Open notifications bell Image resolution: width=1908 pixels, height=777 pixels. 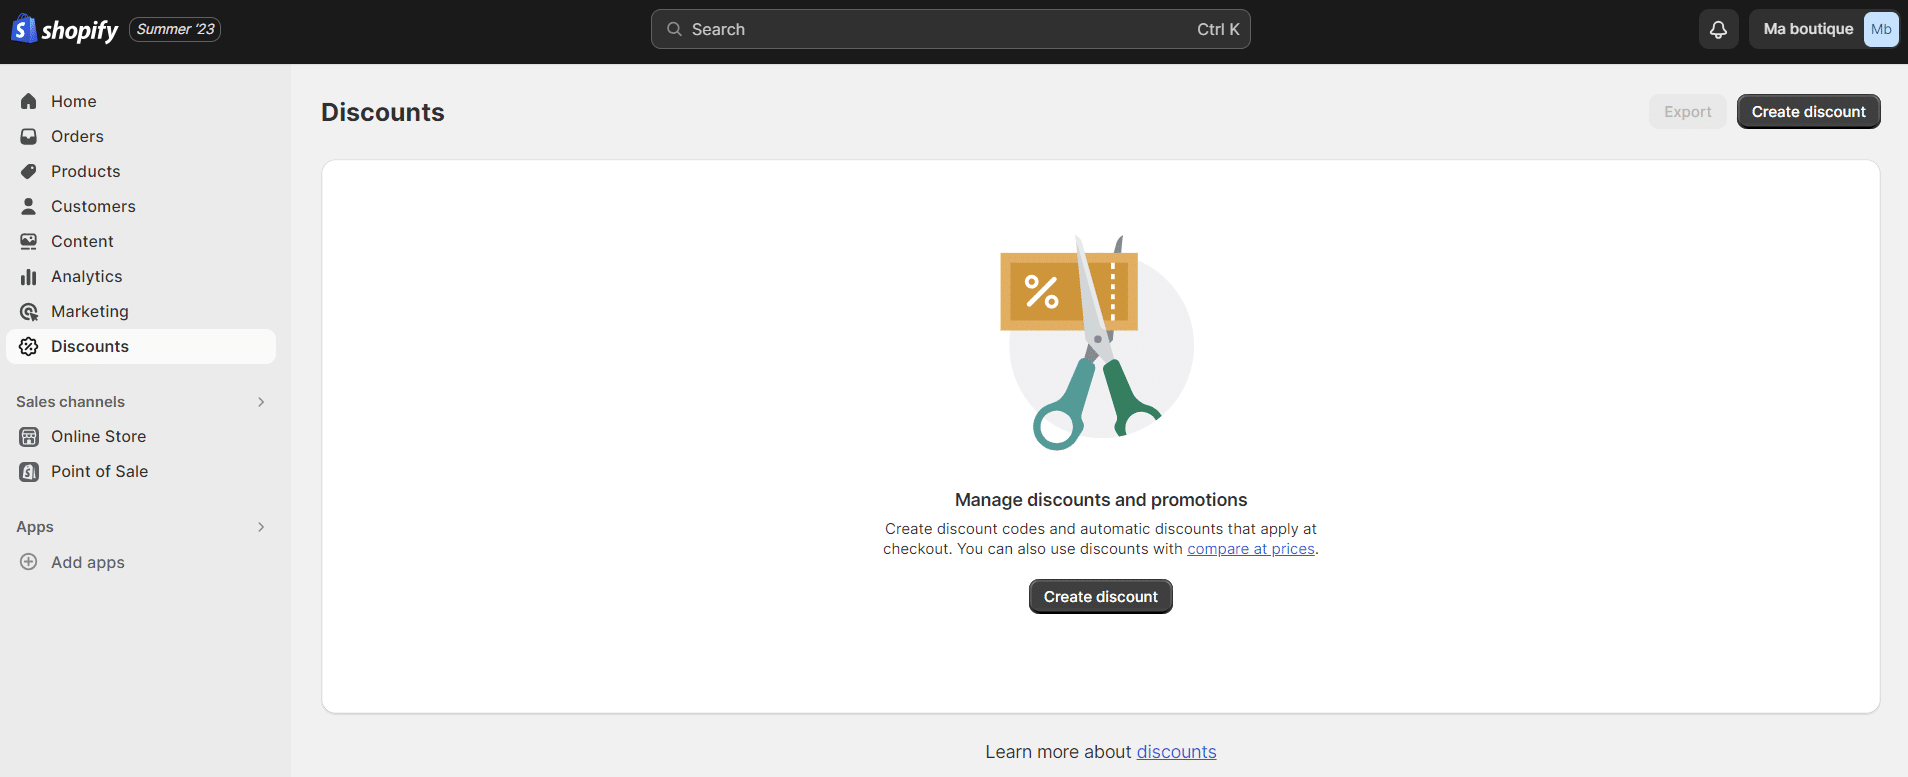[1718, 29]
